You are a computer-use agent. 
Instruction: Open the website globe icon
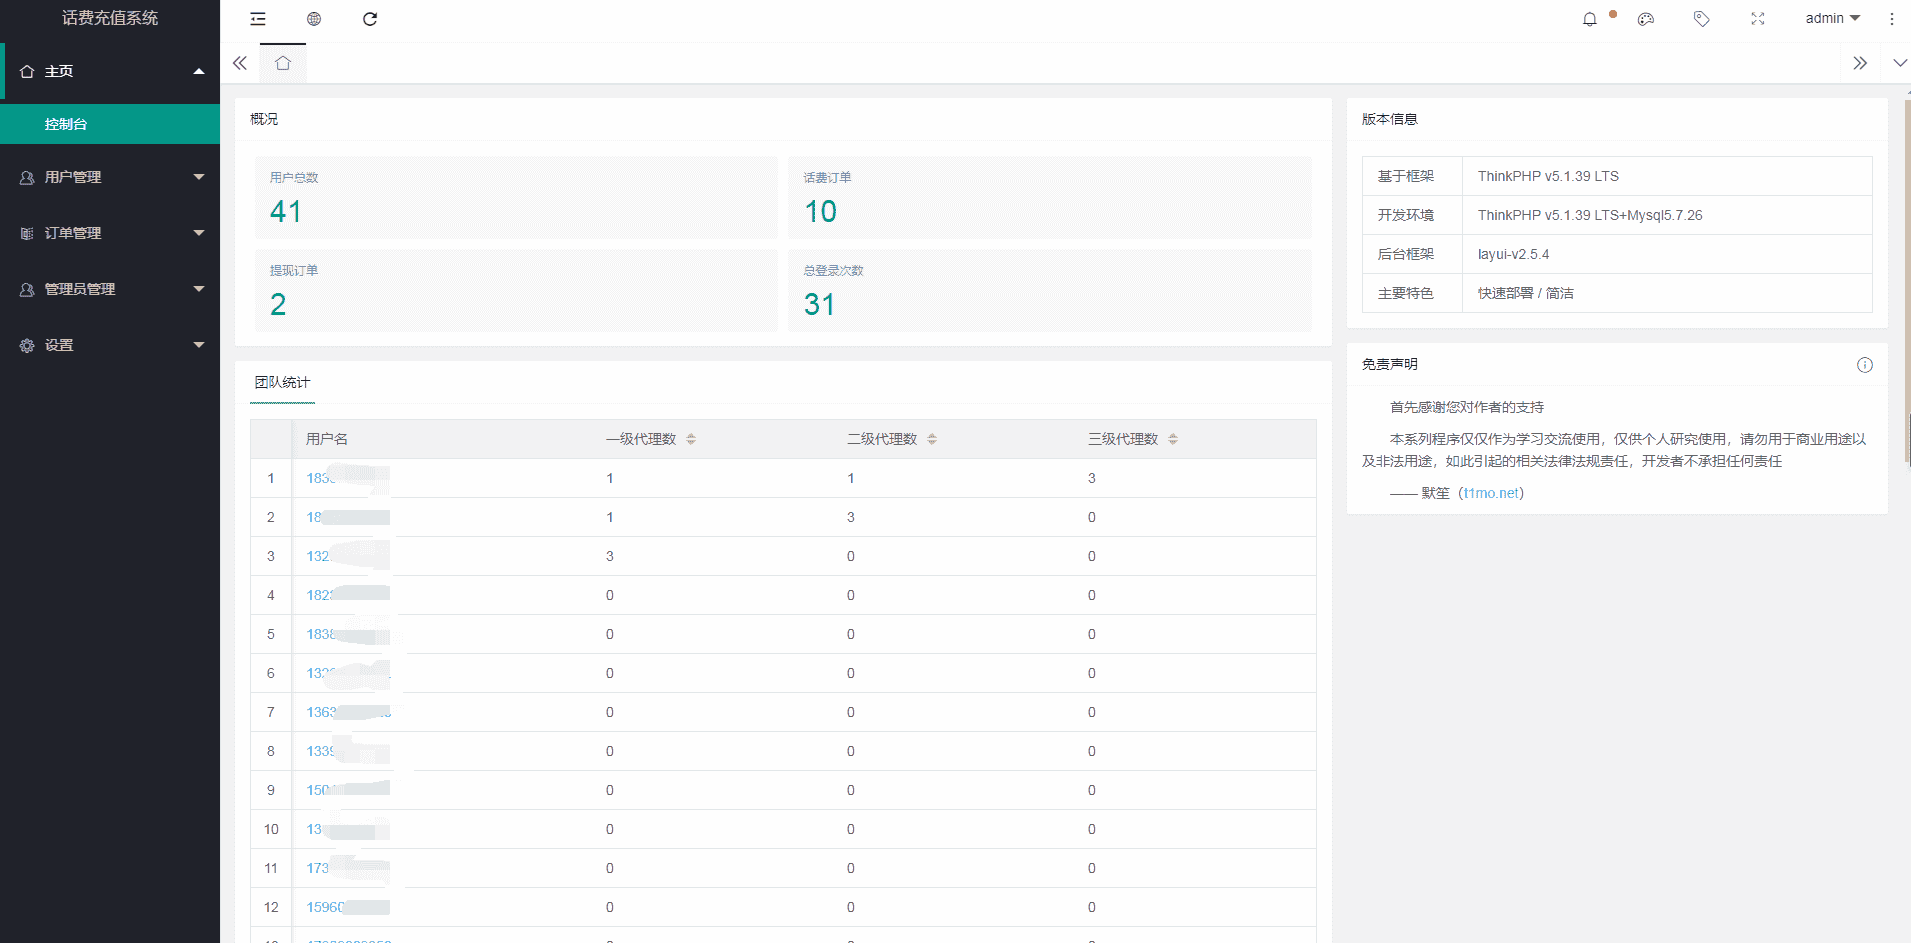tap(314, 19)
